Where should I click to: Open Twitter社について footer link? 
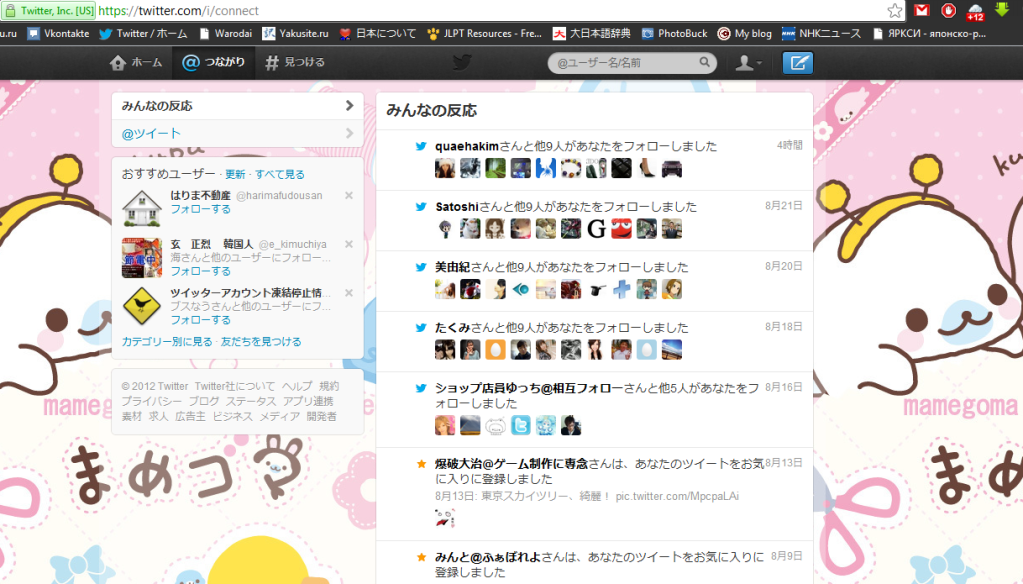(235, 386)
